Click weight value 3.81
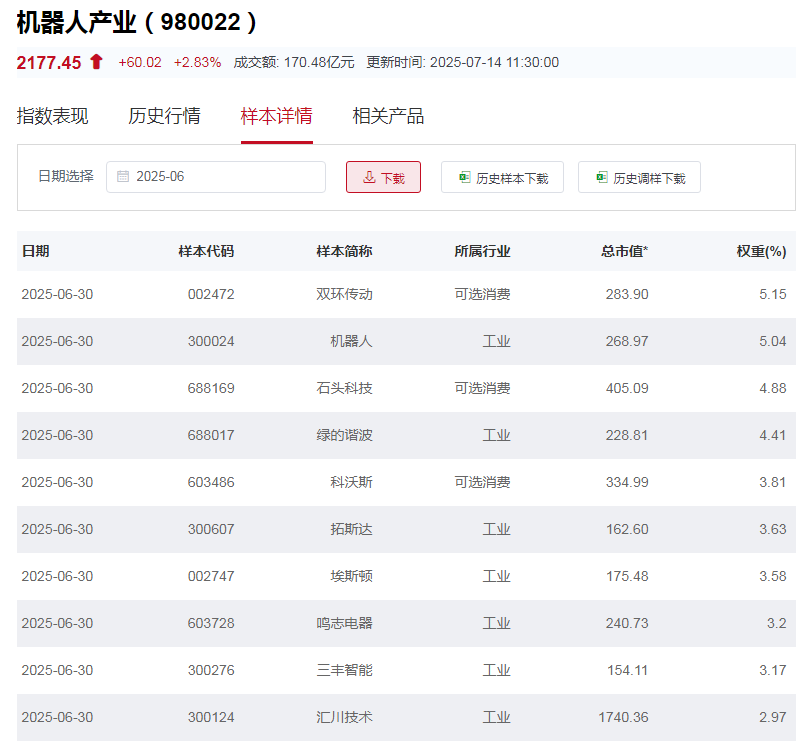The height and width of the screenshot is (747, 804). click(773, 482)
